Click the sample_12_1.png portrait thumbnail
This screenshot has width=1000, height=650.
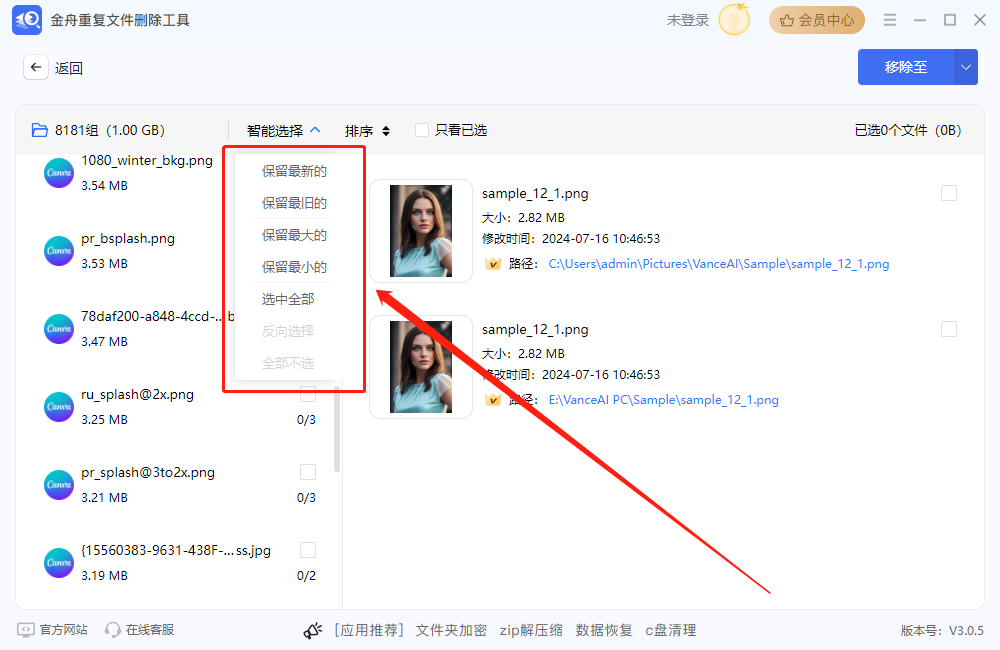click(420, 230)
